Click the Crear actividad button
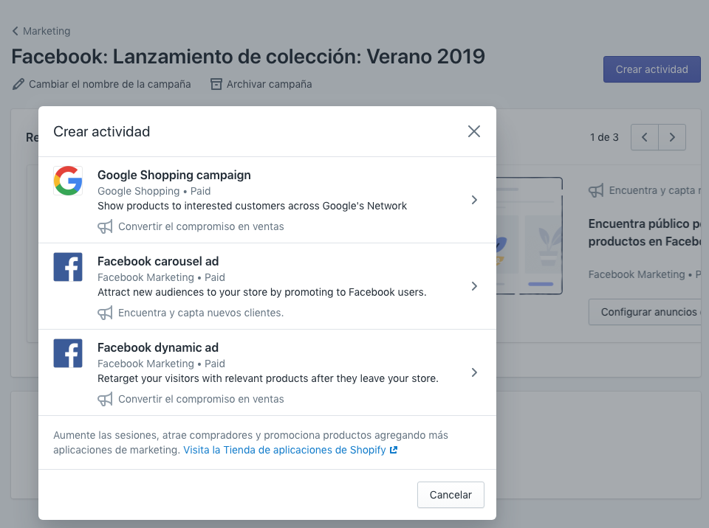This screenshot has width=709, height=528. (651, 70)
